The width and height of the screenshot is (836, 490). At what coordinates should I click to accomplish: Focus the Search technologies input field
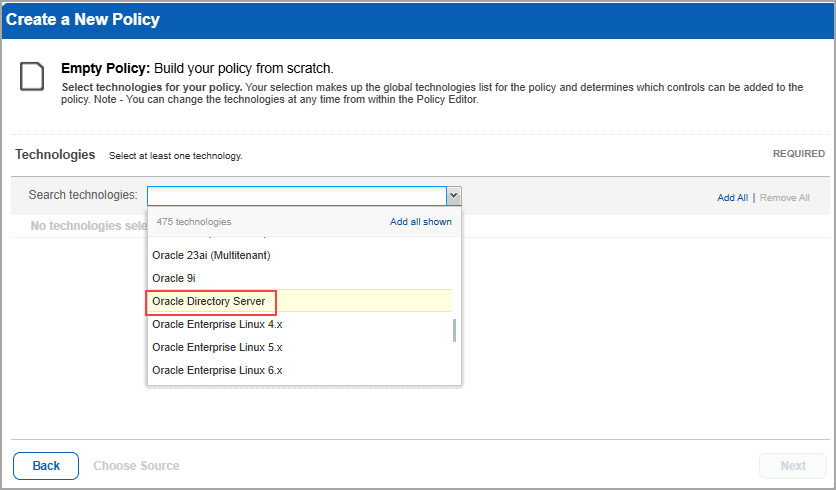click(x=297, y=196)
